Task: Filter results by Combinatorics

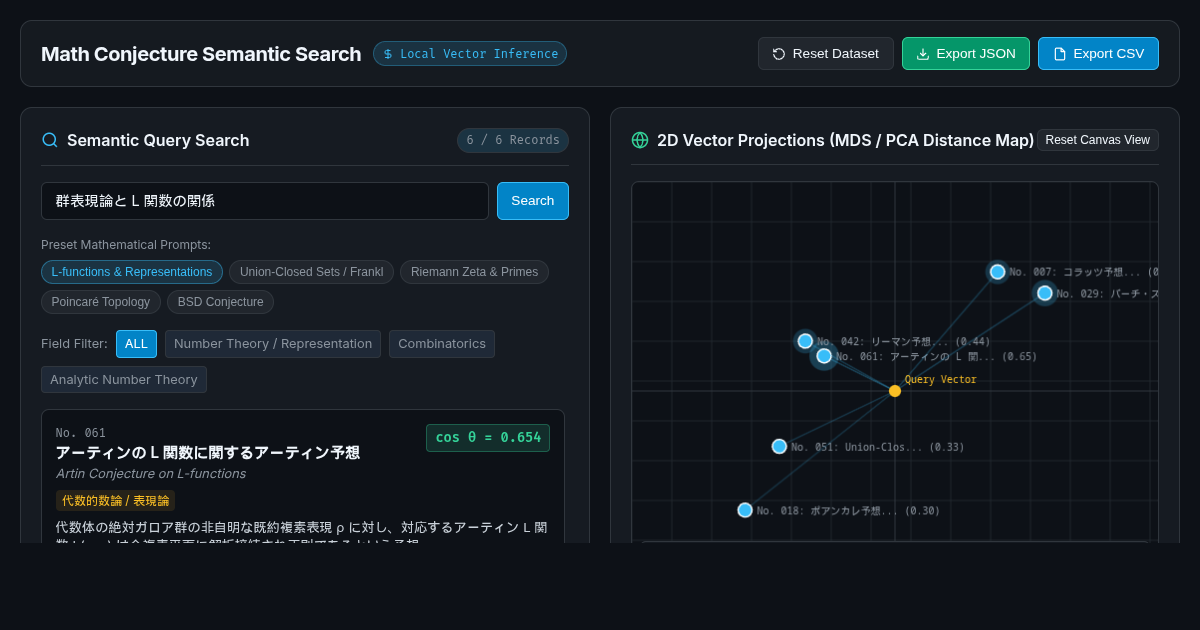Action: 442,344
